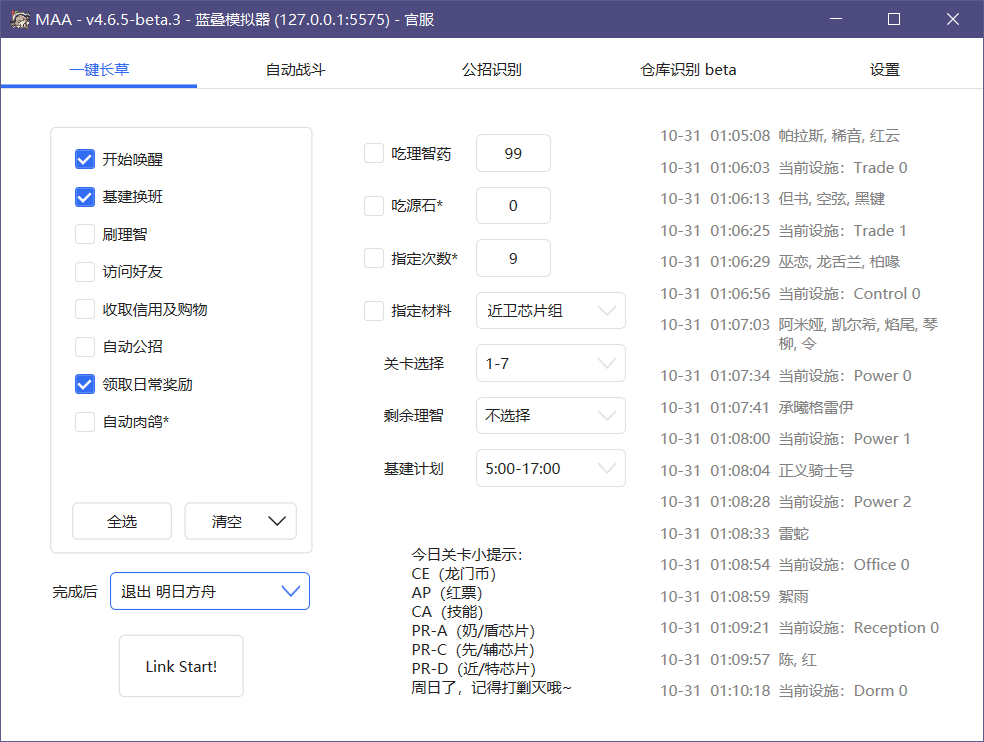Click the Link Start! button

(x=181, y=666)
